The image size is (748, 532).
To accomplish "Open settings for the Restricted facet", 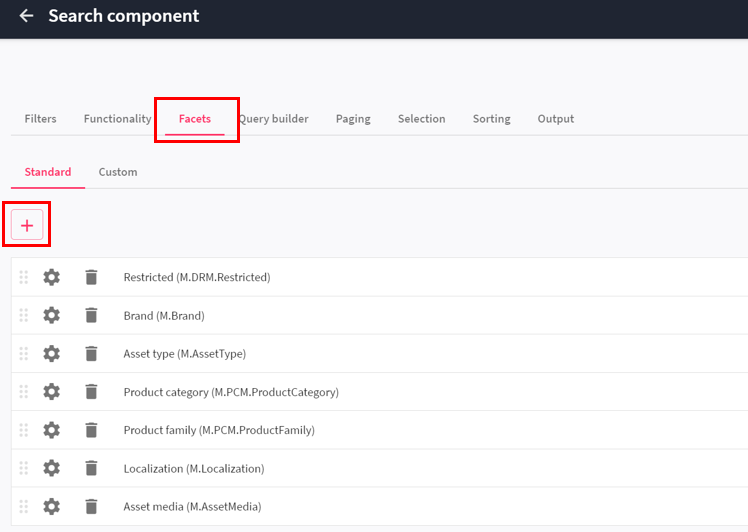I will pos(52,277).
